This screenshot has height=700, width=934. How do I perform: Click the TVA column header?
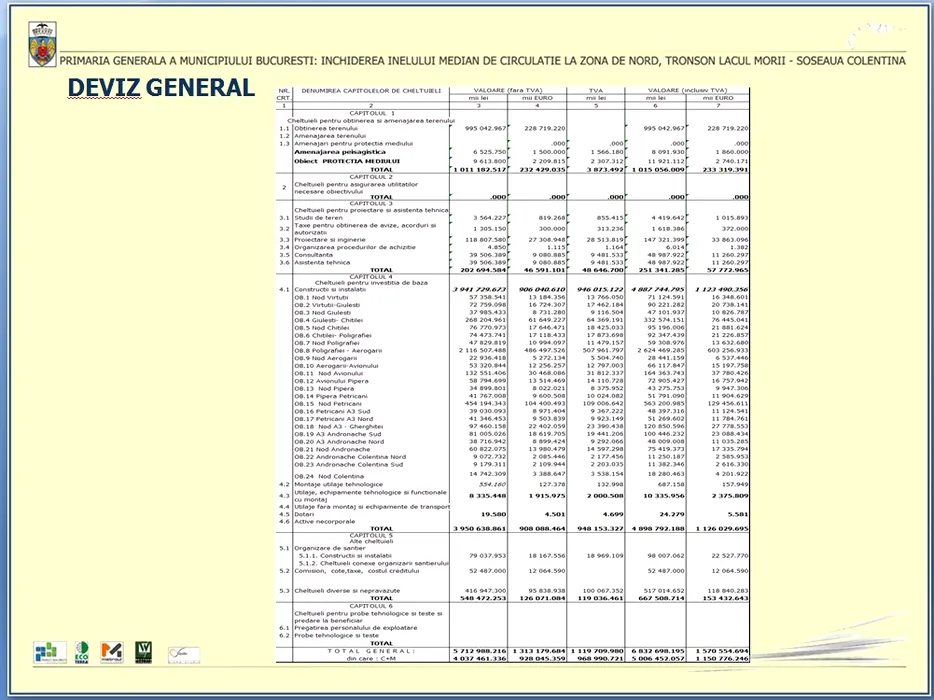click(596, 91)
